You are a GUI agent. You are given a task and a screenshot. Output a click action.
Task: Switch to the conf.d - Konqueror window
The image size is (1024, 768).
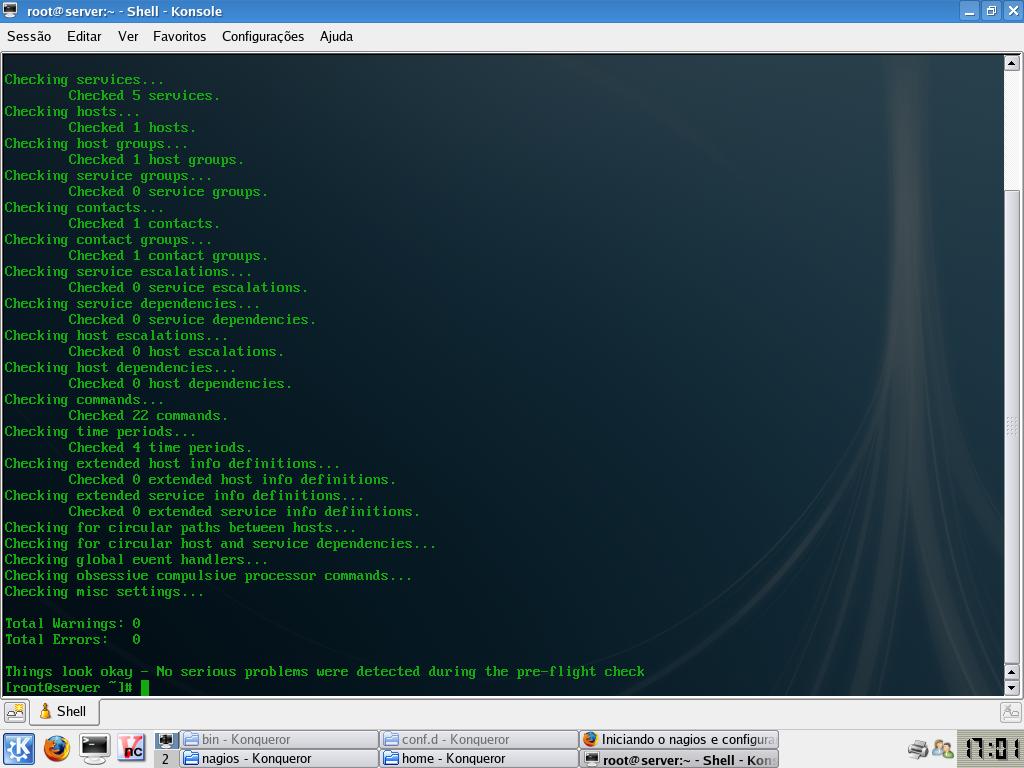point(479,739)
